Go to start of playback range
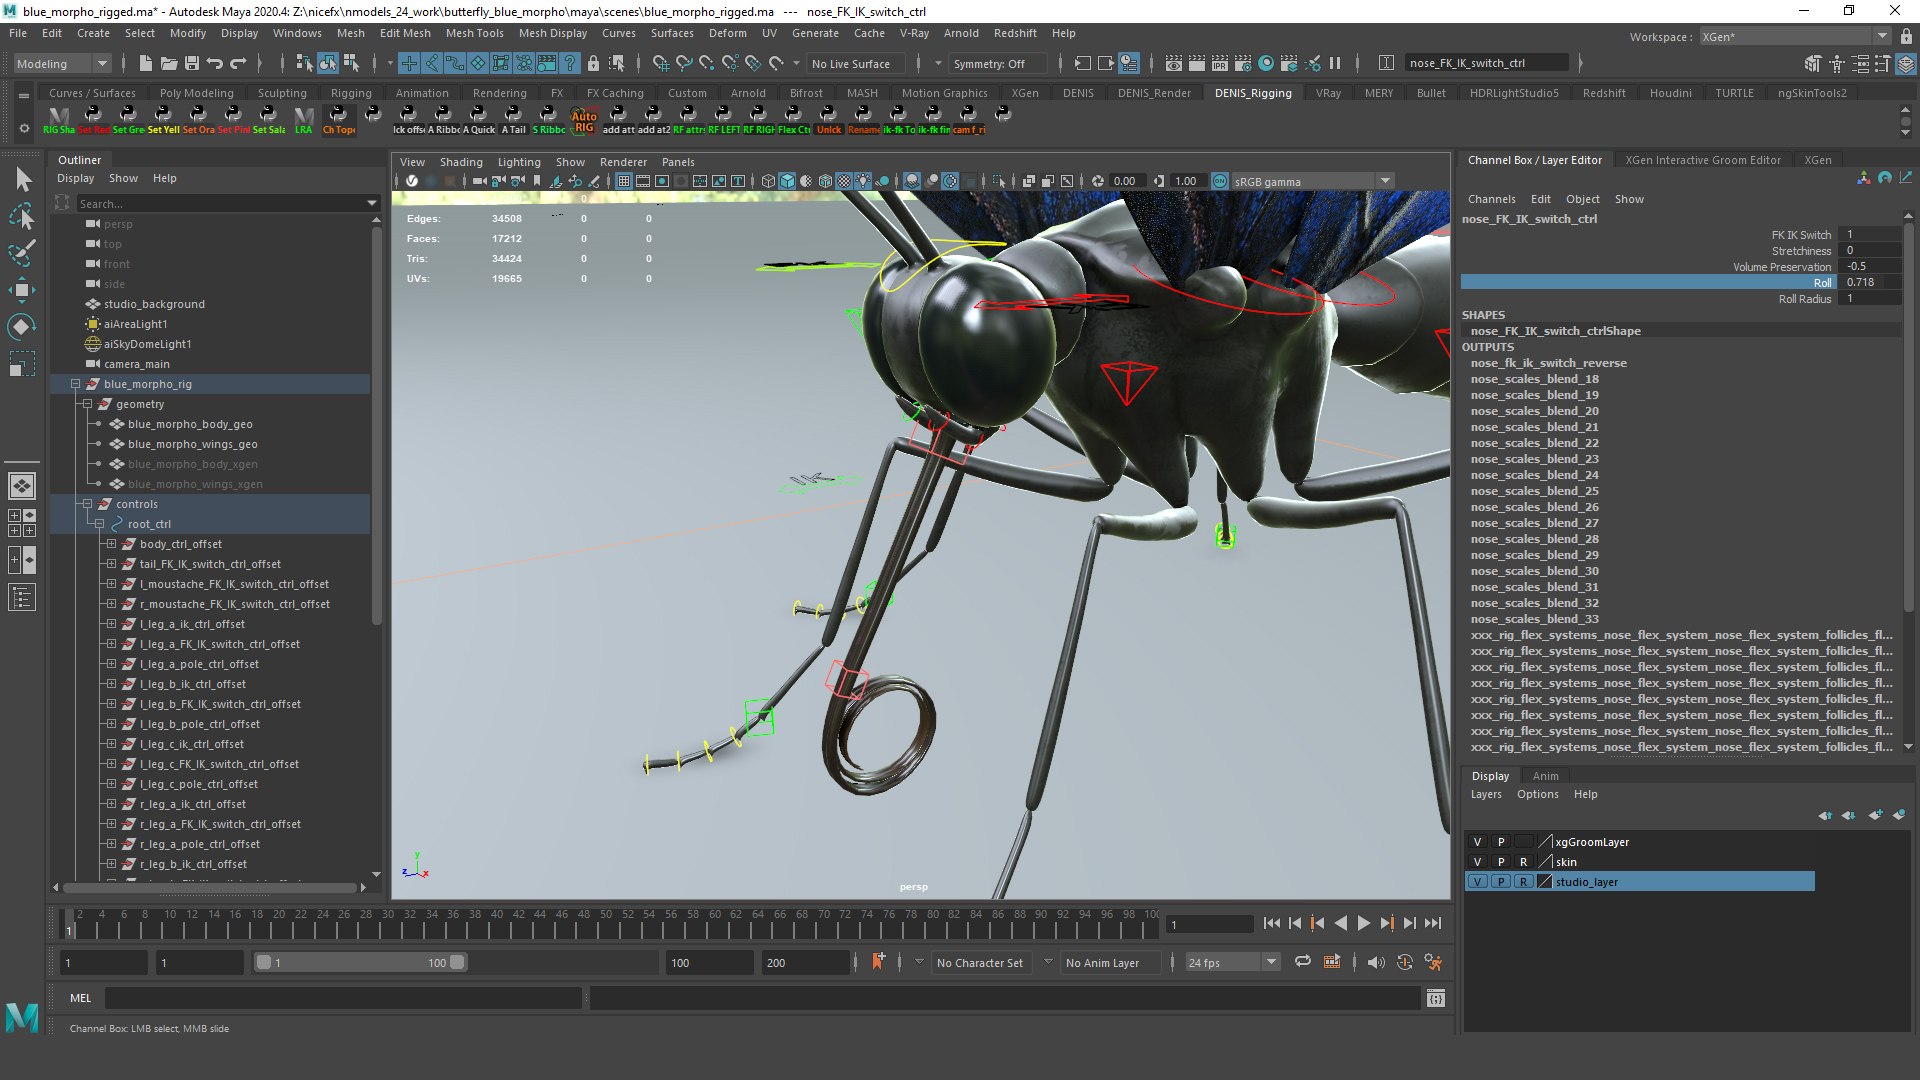Screen dimensions: 1920x1080 [1271, 923]
